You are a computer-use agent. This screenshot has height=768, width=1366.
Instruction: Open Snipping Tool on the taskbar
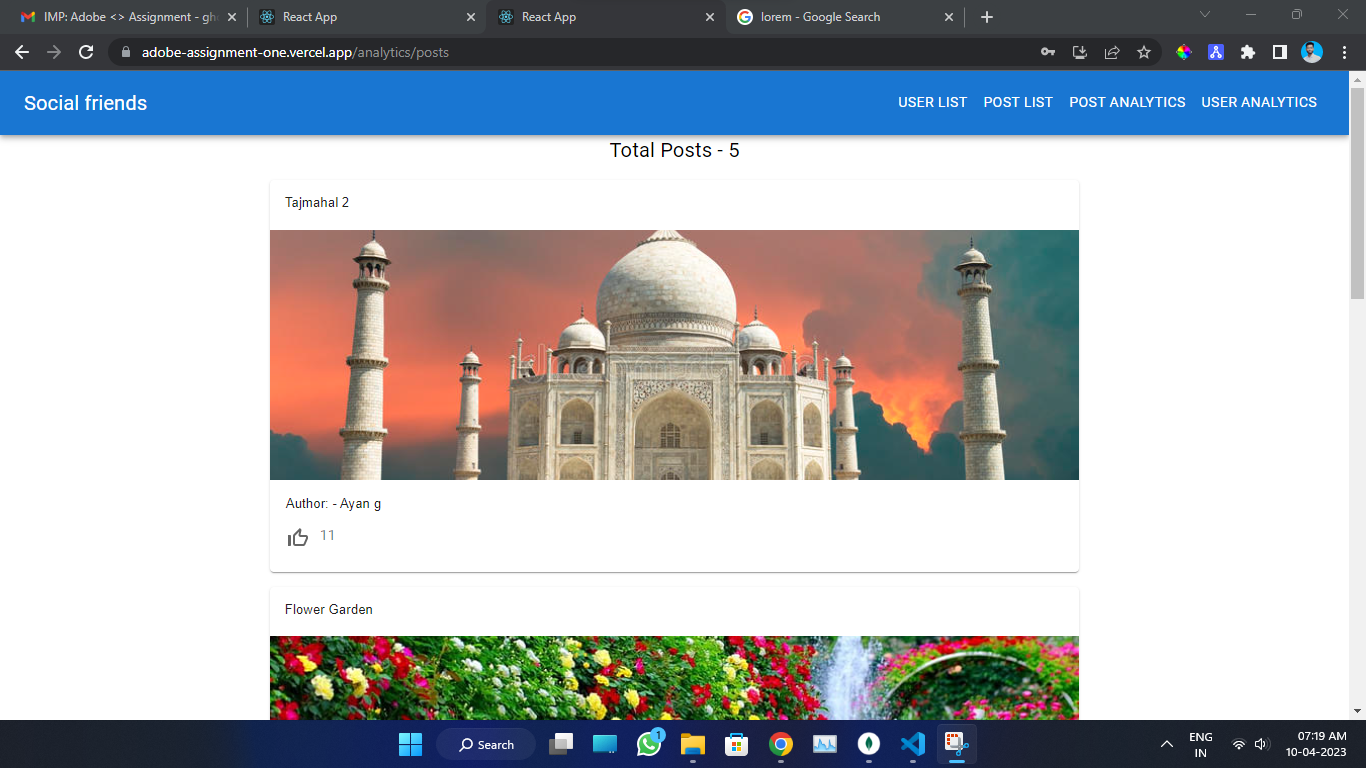pyautogui.click(x=957, y=744)
